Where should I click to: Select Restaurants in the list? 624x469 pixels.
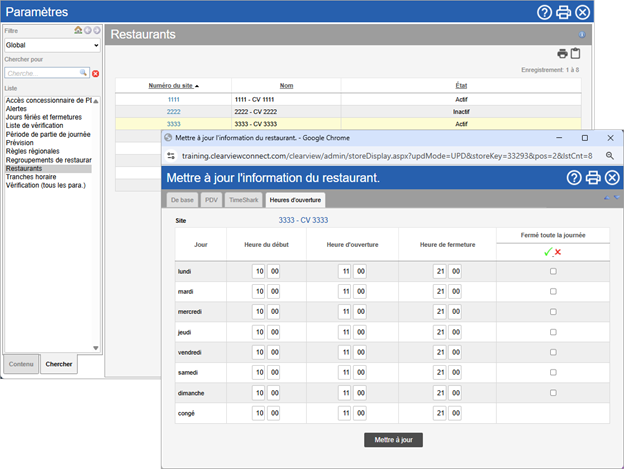tap(48, 168)
